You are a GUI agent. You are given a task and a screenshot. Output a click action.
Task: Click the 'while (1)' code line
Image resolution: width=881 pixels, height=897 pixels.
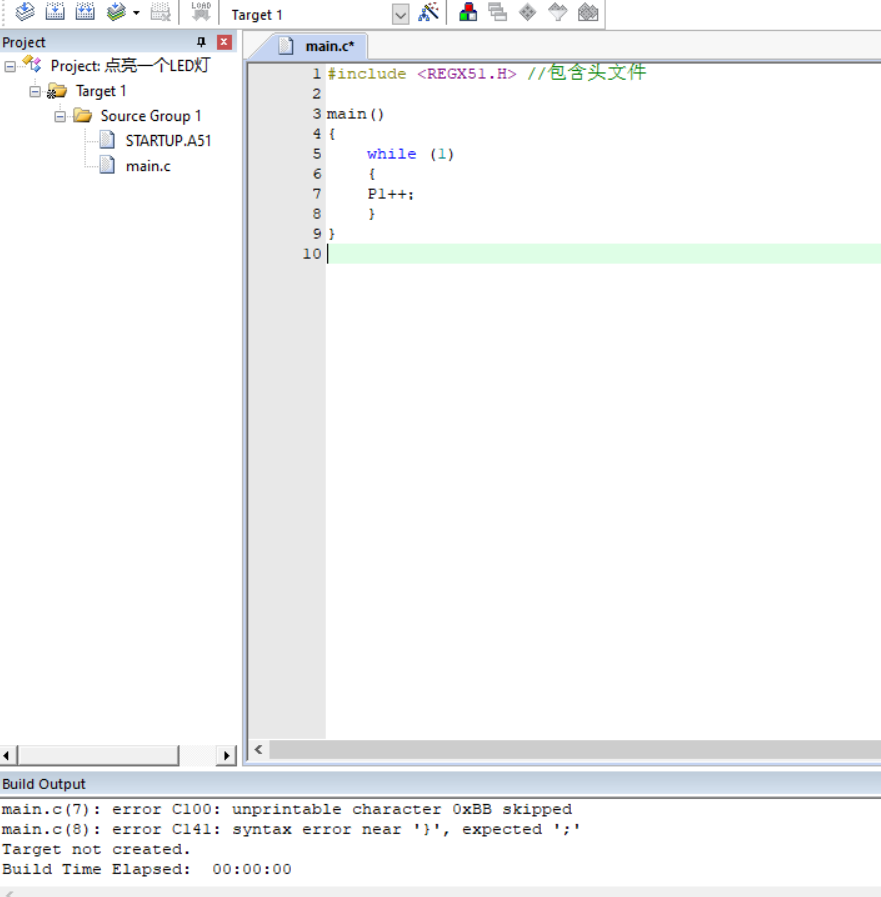click(x=410, y=154)
